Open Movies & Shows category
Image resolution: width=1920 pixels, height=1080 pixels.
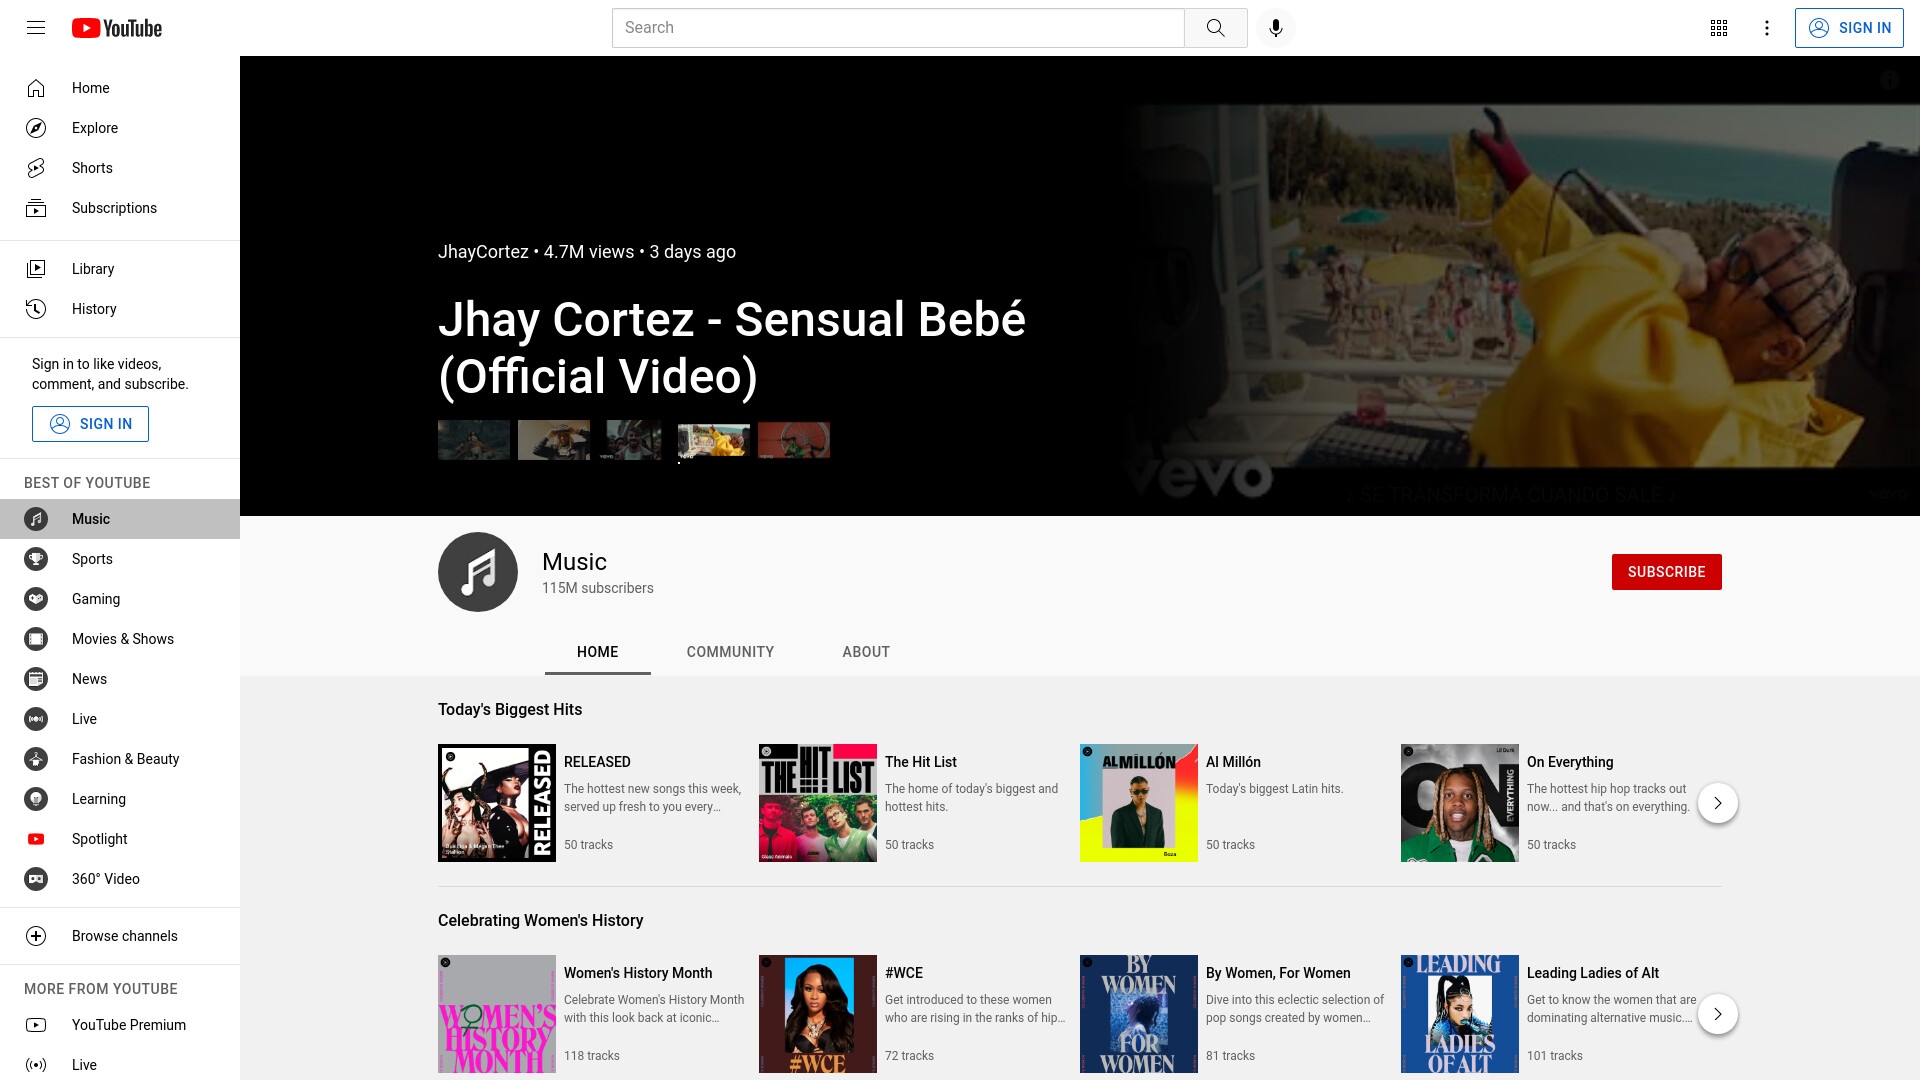click(x=120, y=639)
